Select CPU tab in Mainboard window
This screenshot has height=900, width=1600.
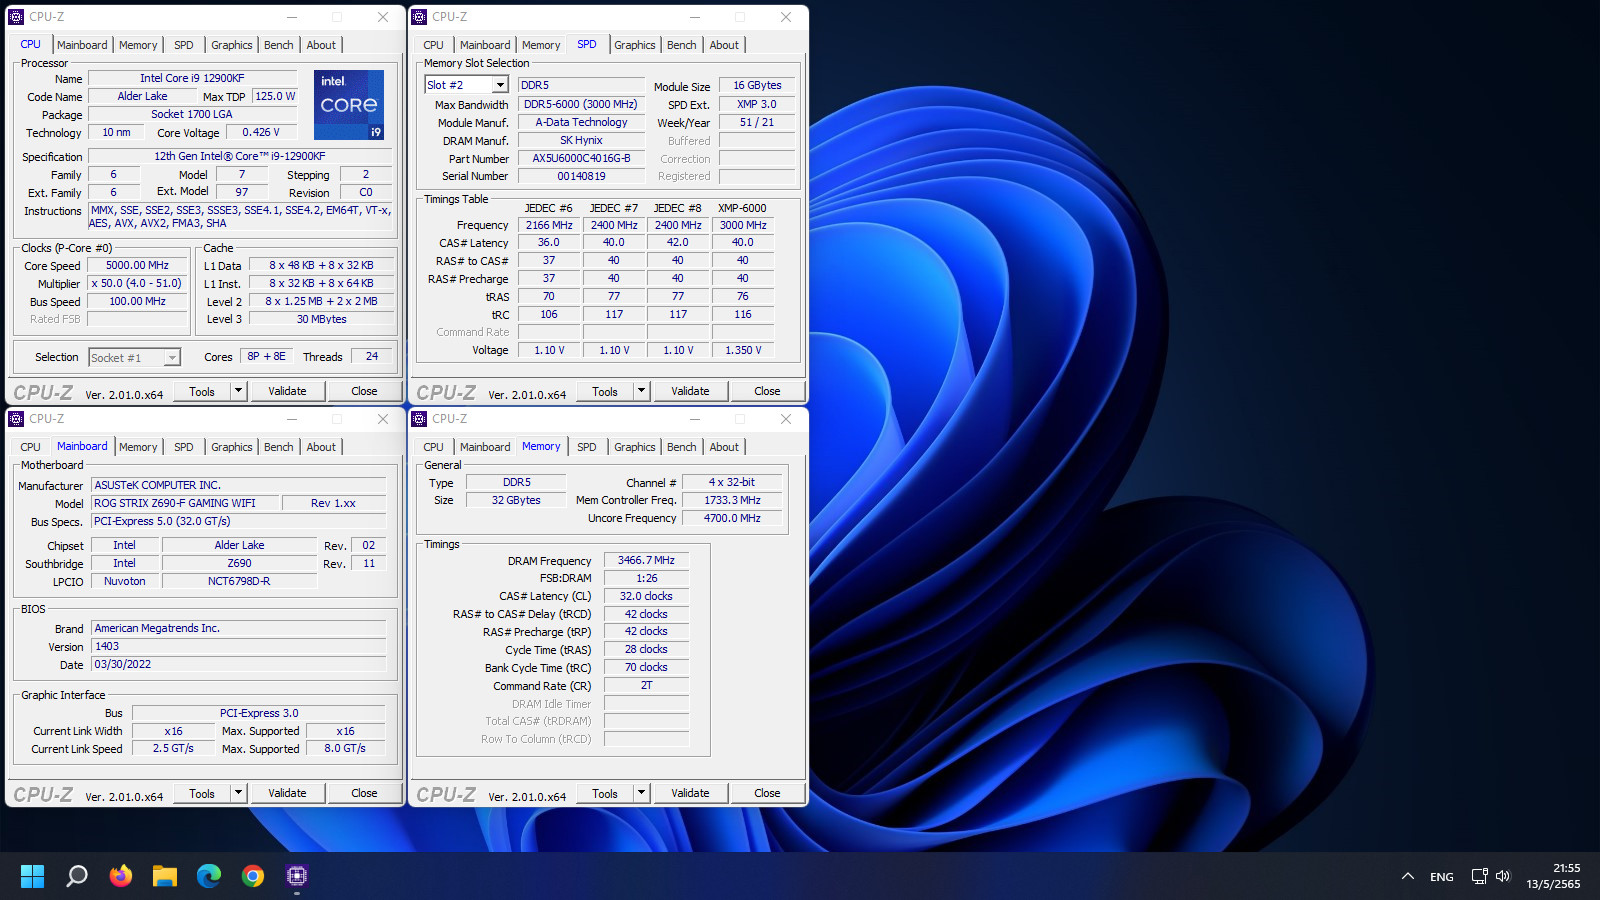click(x=31, y=447)
